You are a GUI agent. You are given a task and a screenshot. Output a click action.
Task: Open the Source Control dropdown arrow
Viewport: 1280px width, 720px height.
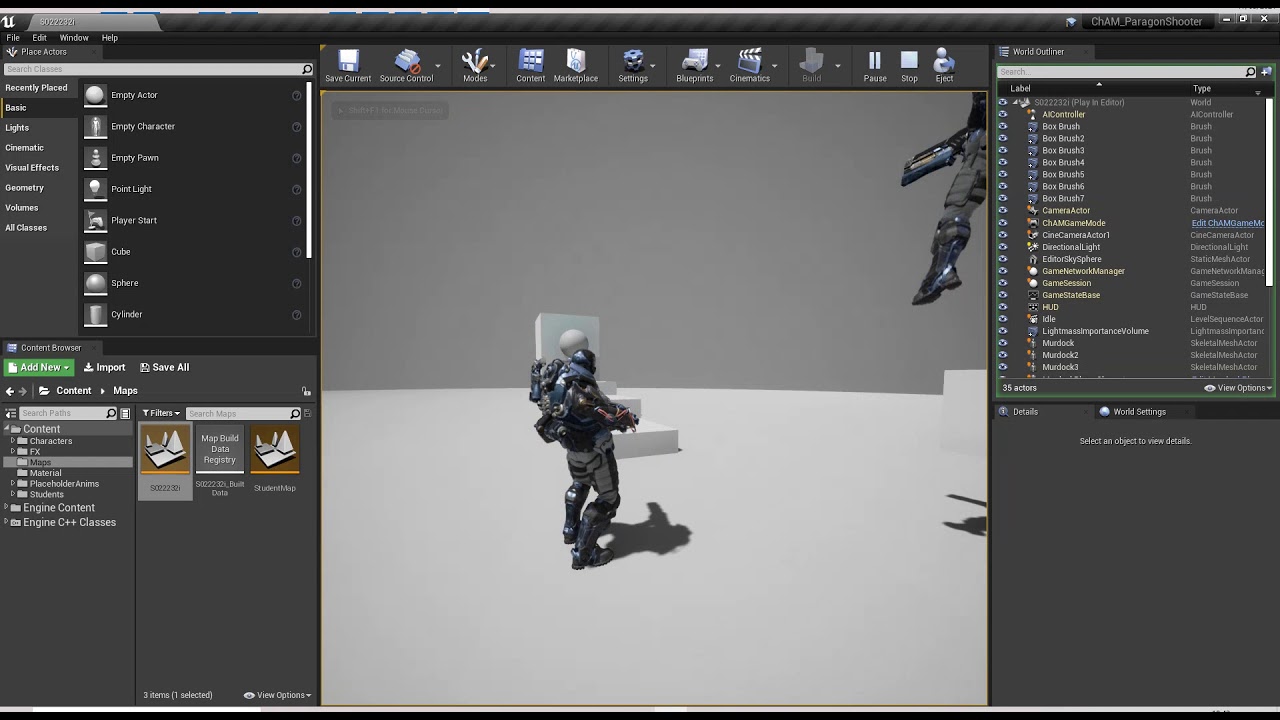click(x=438, y=66)
